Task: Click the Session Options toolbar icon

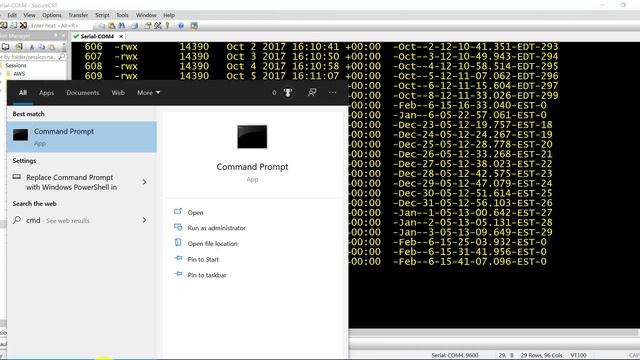Action: tap(147, 26)
